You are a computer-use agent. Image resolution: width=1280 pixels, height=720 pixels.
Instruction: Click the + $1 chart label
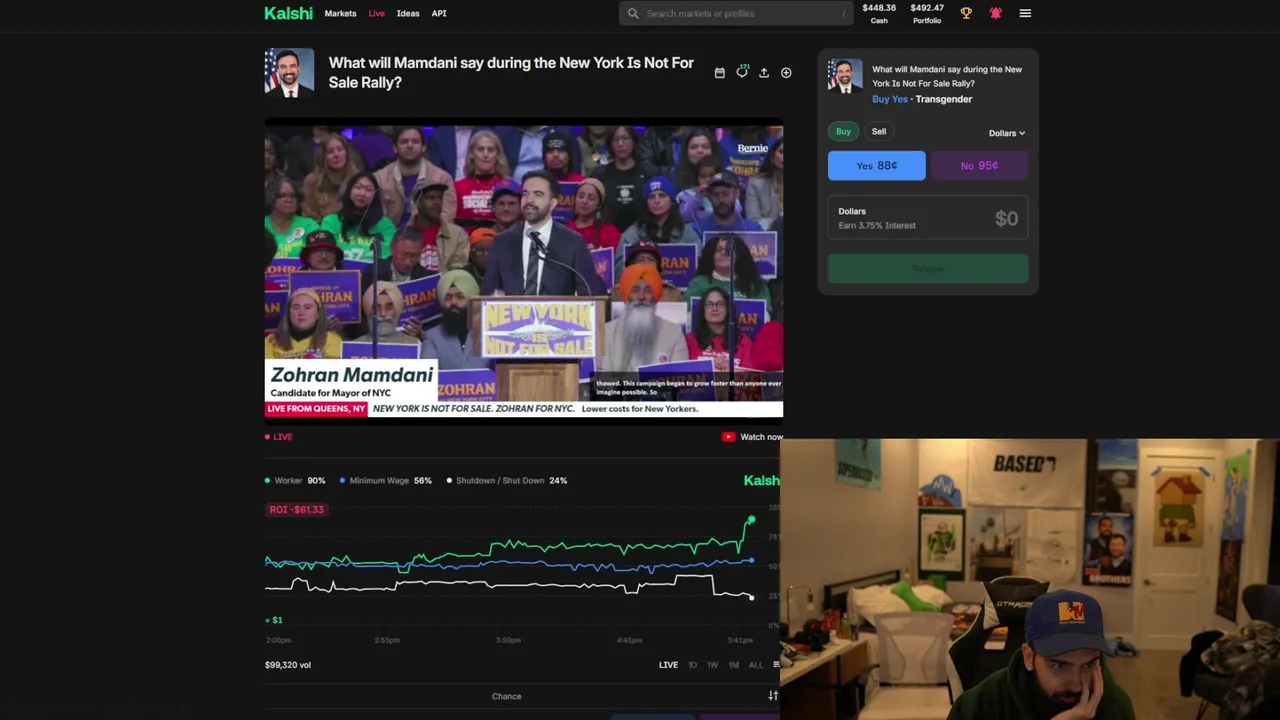[274, 620]
